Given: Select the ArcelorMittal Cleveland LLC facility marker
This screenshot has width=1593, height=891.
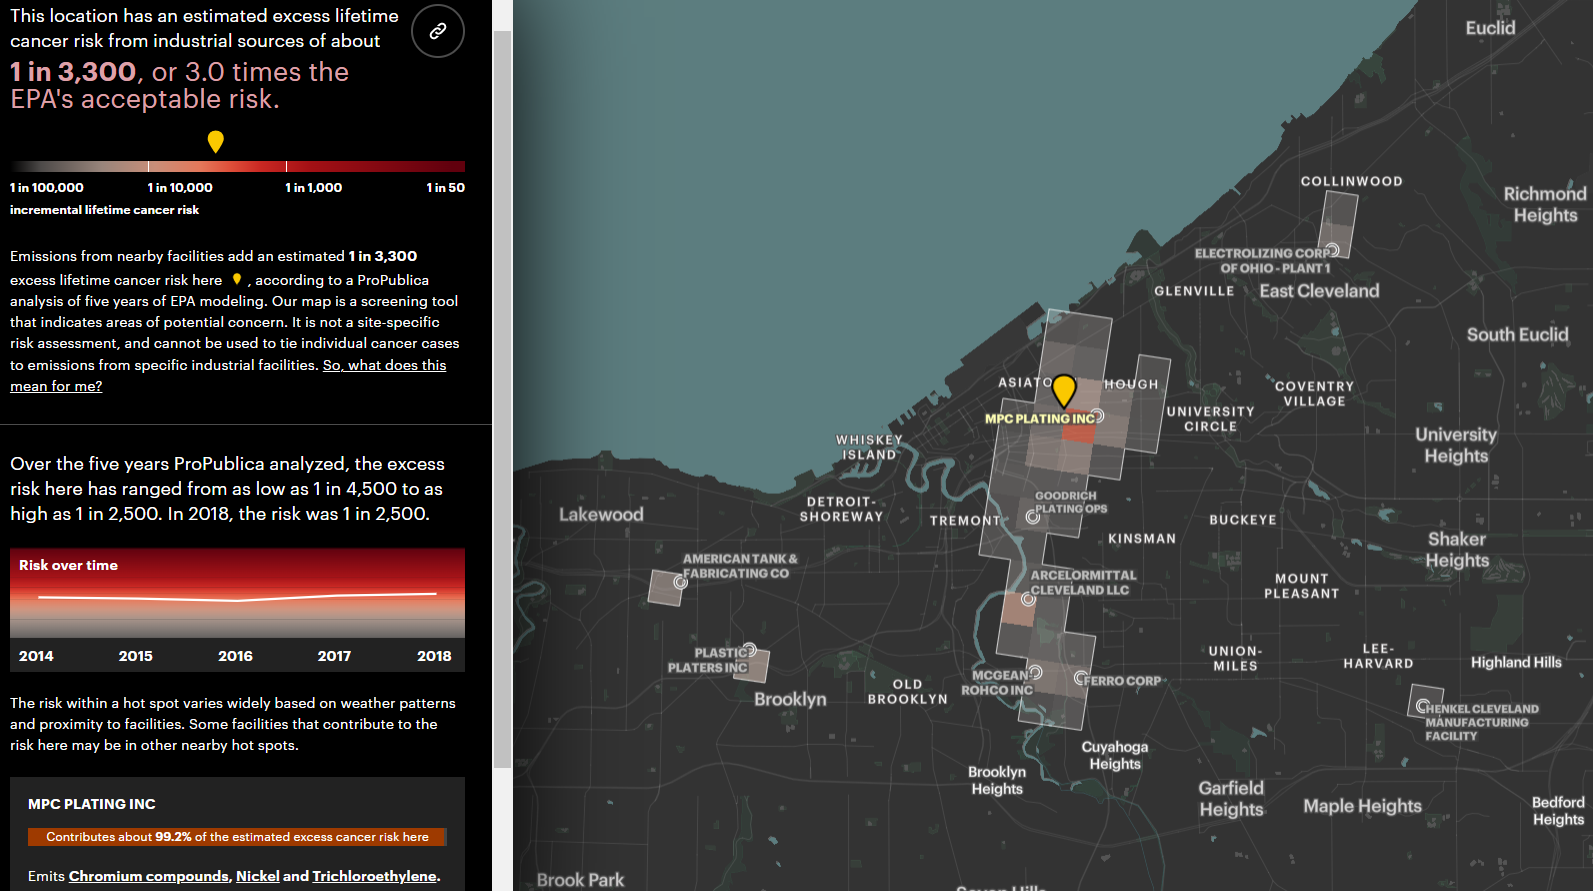Looking at the screenshot, I should pos(1027,599).
